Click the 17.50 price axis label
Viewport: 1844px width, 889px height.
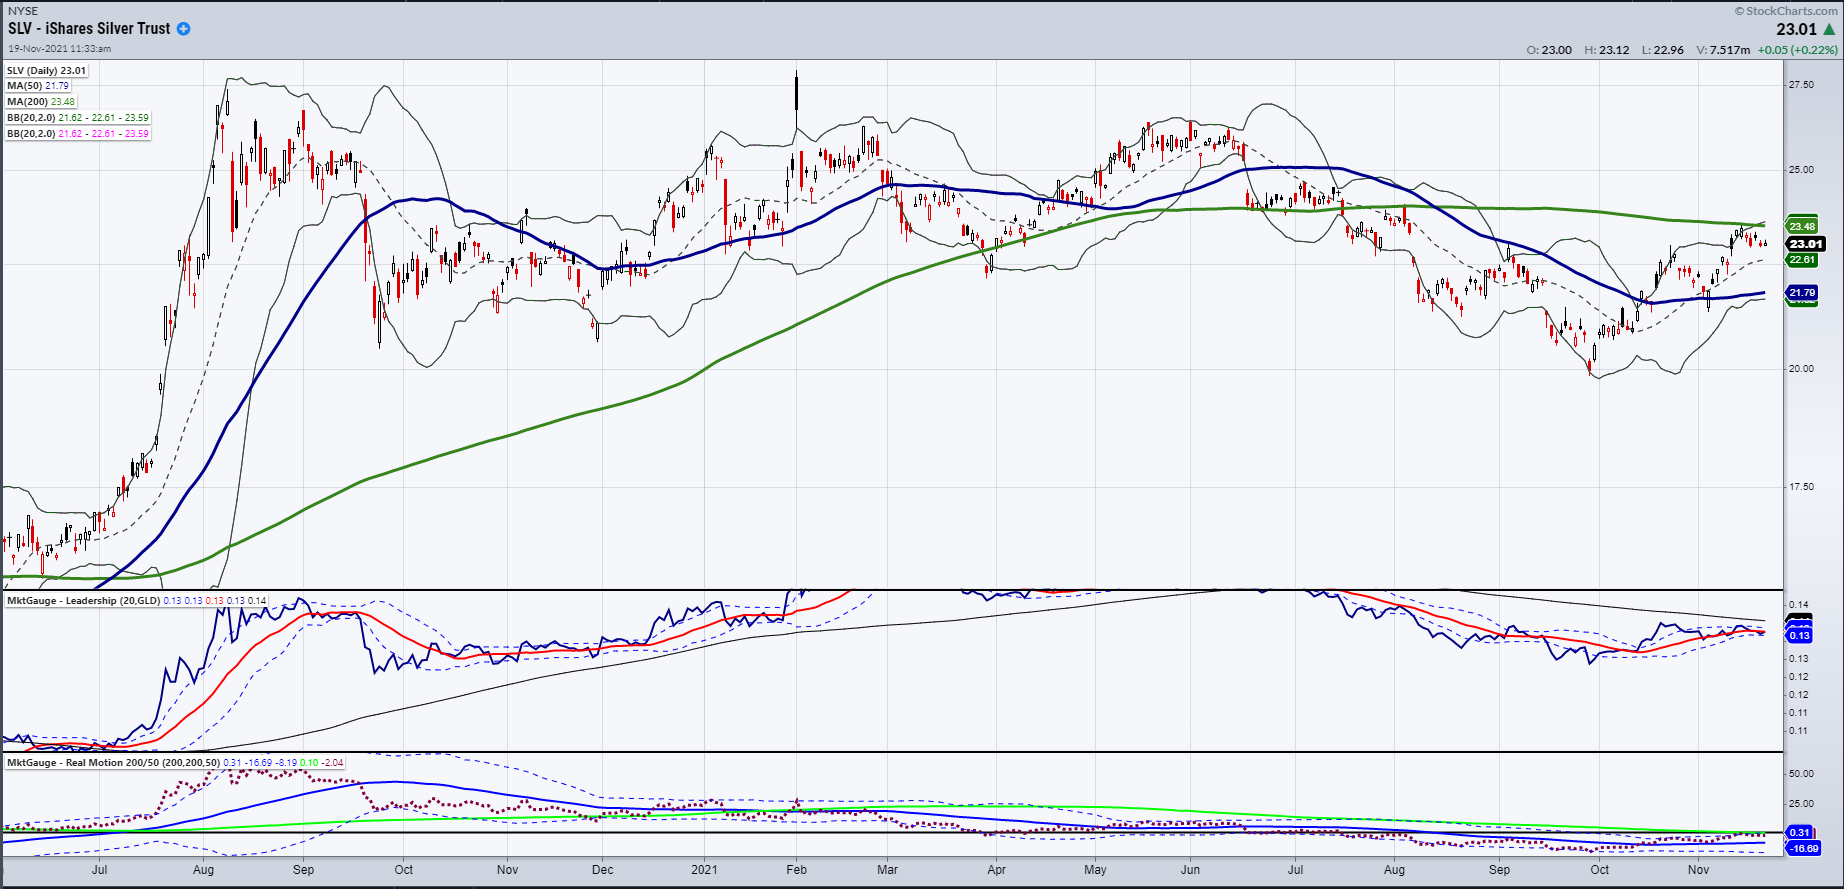click(x=1801, y=487)
